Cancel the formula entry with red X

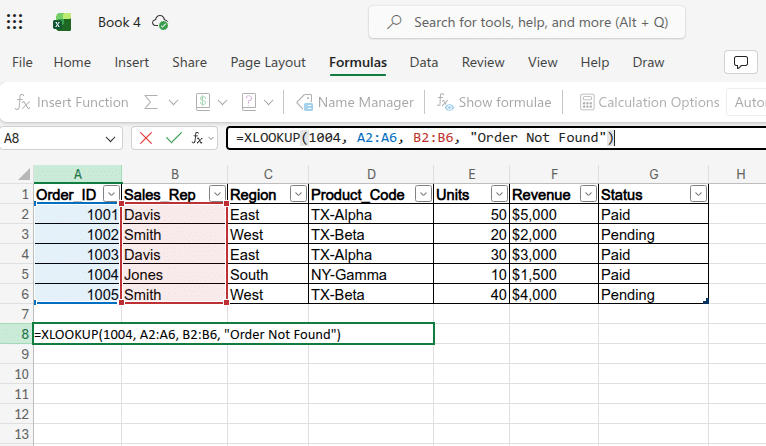click(x=146, y=138)
